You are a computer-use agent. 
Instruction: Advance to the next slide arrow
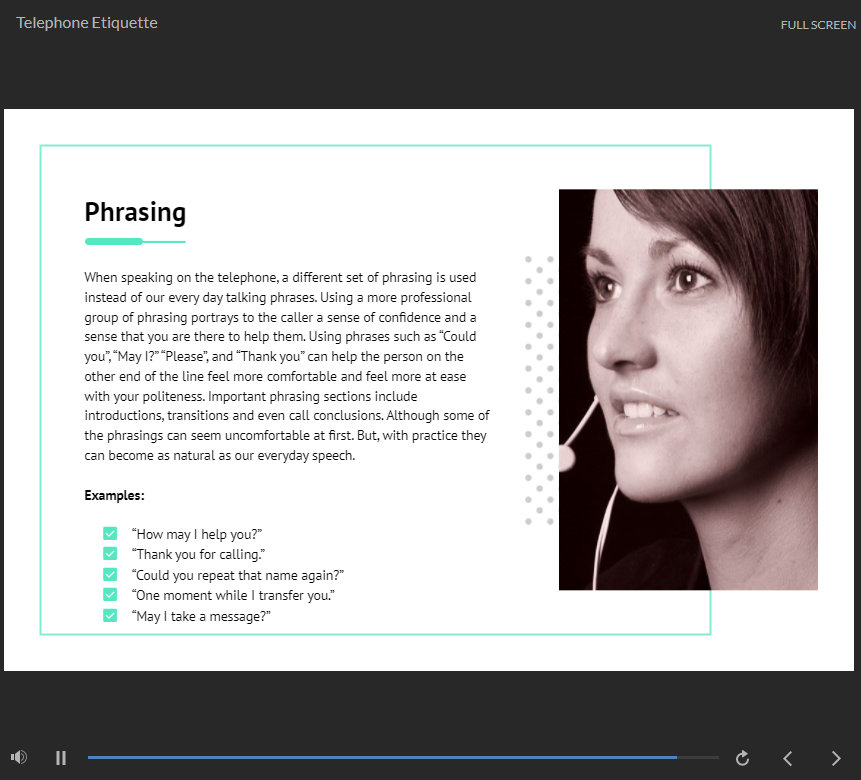pyautogui.click(x=836, y=758)
